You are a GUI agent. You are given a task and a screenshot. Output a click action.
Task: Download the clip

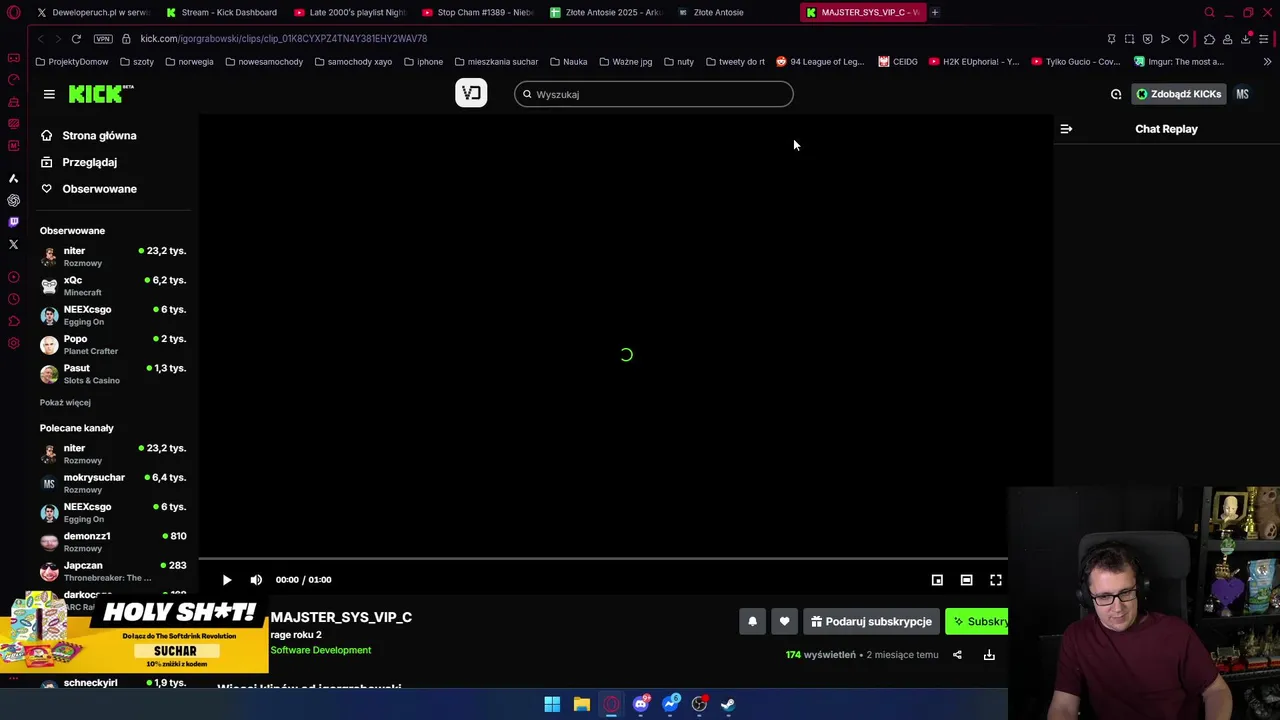(x=989, y=655)
